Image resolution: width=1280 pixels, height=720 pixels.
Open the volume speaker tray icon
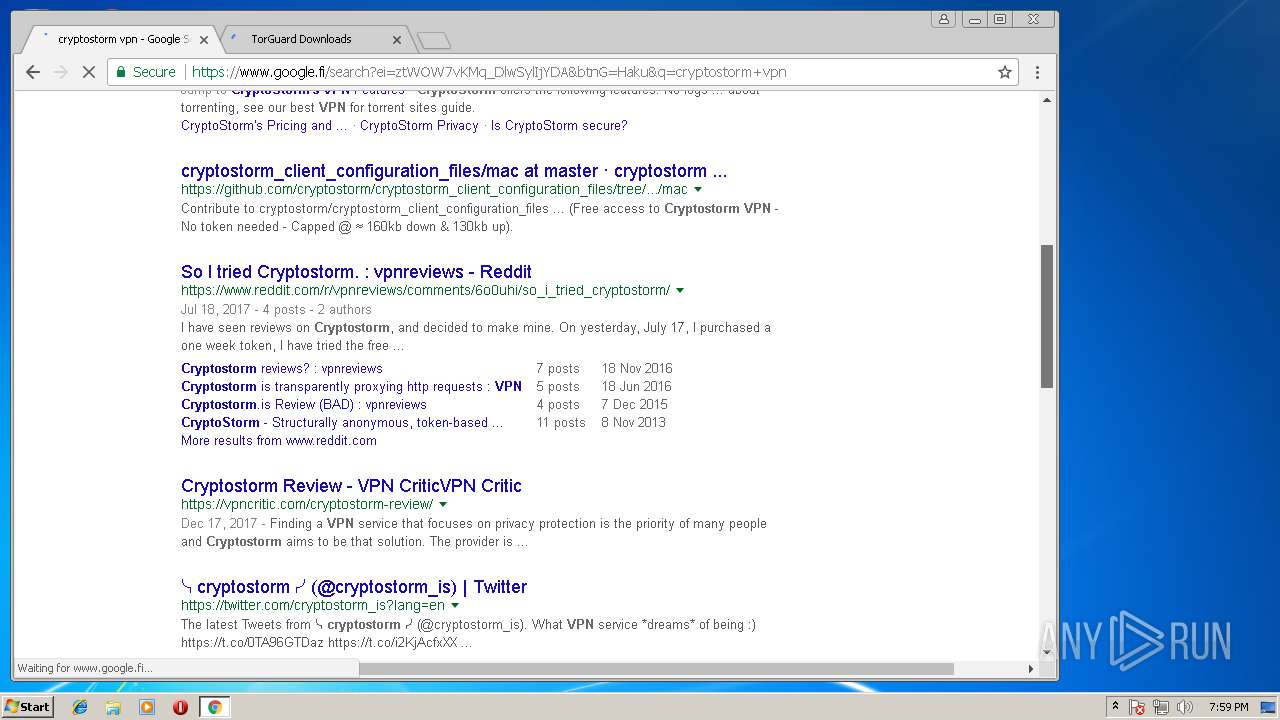coord(1185,708)
